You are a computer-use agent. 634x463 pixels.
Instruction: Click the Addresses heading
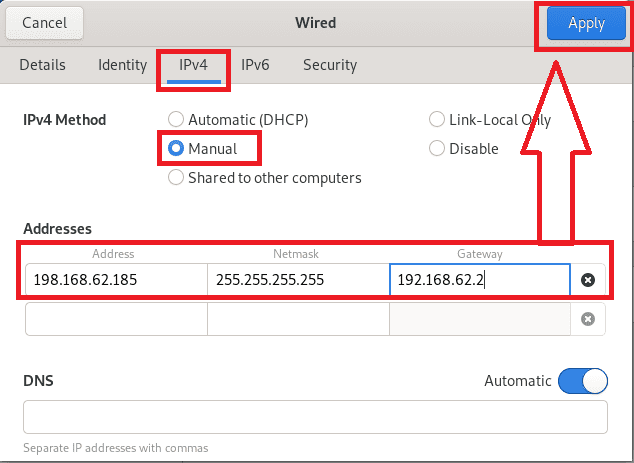pyautogui.click(x=57, y=229)
